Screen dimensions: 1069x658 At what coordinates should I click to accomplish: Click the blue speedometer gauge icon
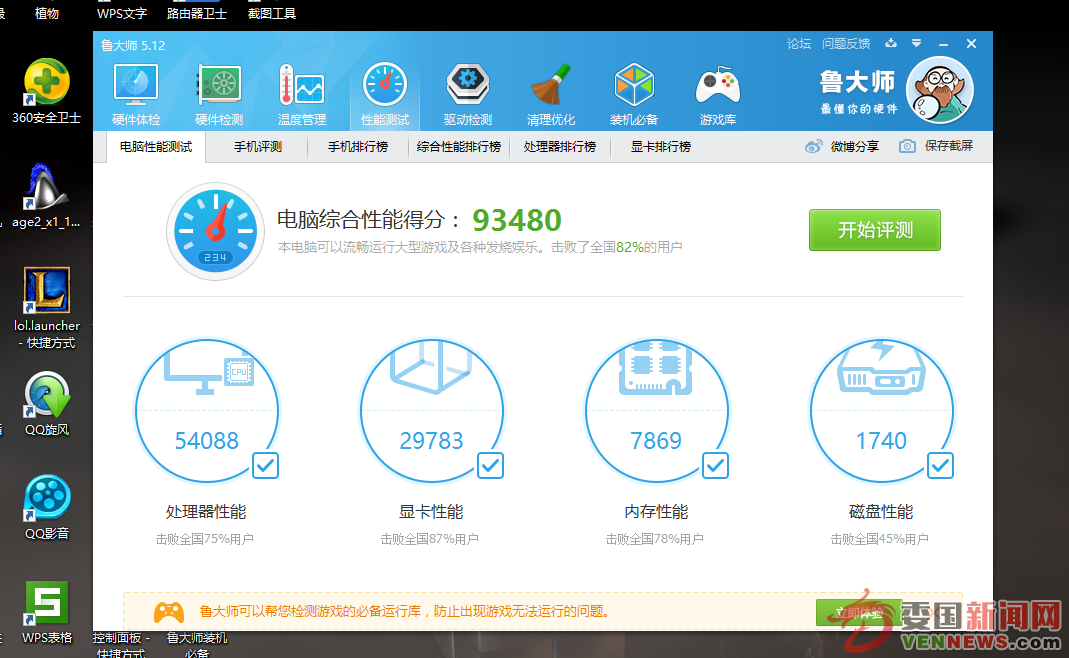coord(215,231)
